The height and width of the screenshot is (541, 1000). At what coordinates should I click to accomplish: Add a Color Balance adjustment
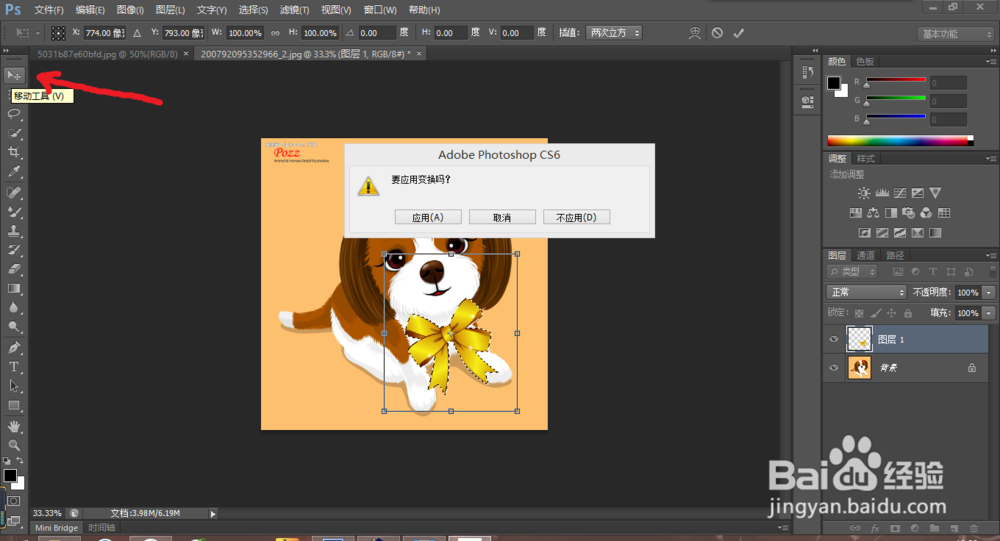[873, 213]
